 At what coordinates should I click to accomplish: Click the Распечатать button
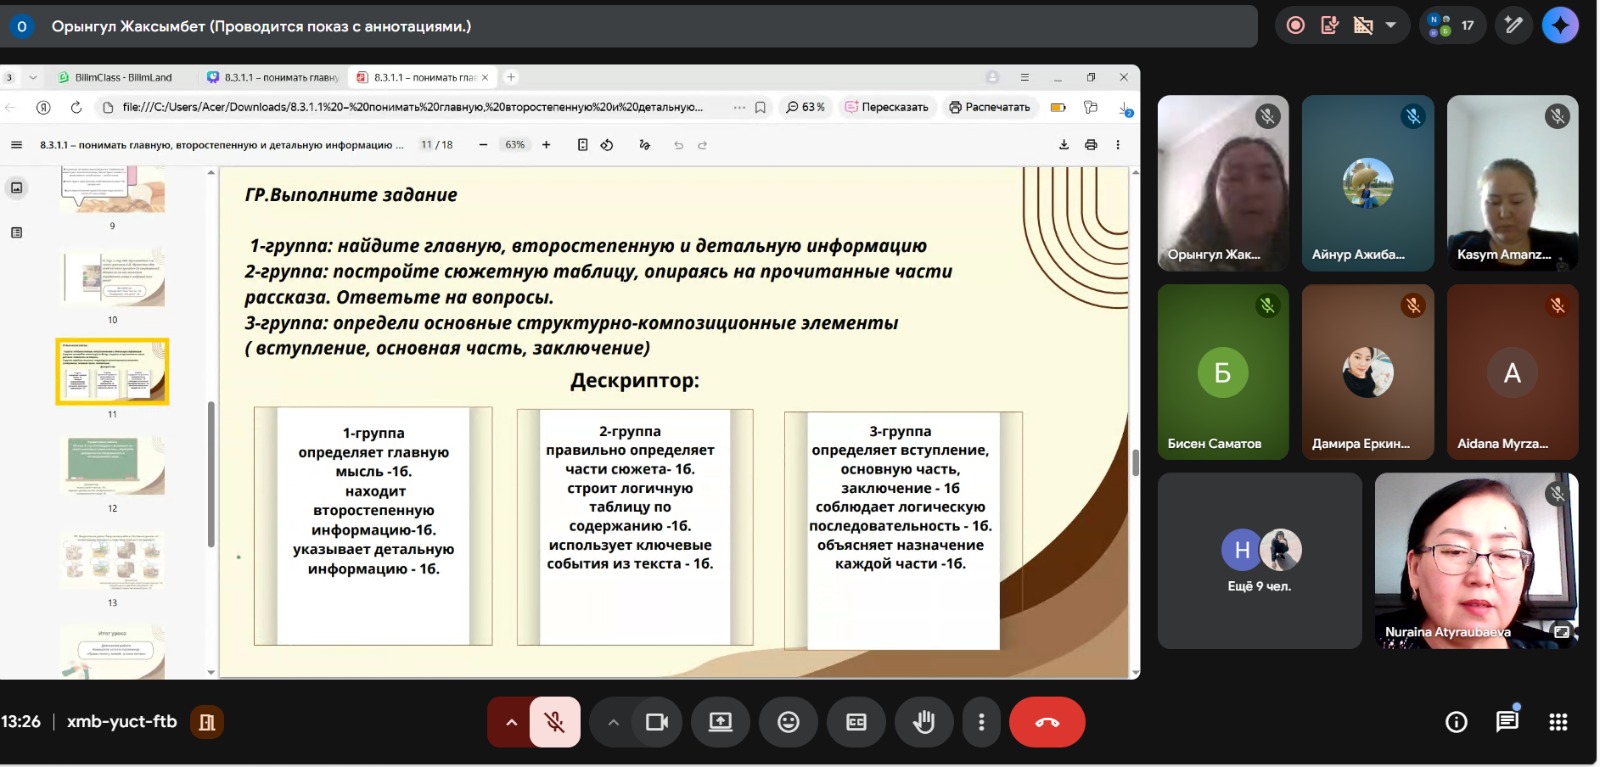pos(989,107)
